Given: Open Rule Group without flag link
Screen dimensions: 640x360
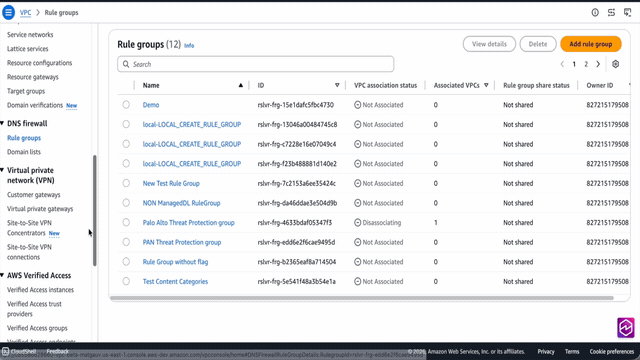Looking at the screenshot, I should (x=175, y=262).
